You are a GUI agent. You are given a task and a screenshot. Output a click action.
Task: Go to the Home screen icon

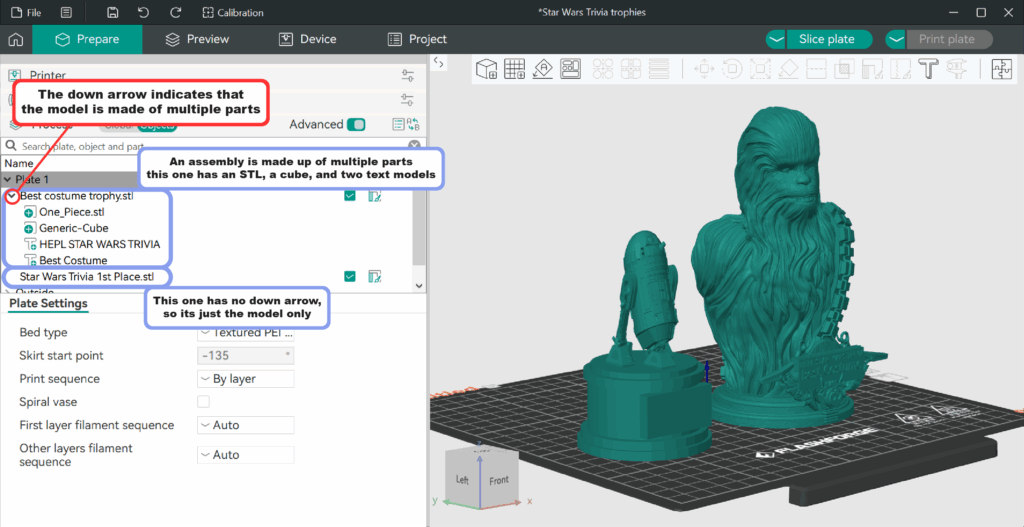tap(16, 39)
